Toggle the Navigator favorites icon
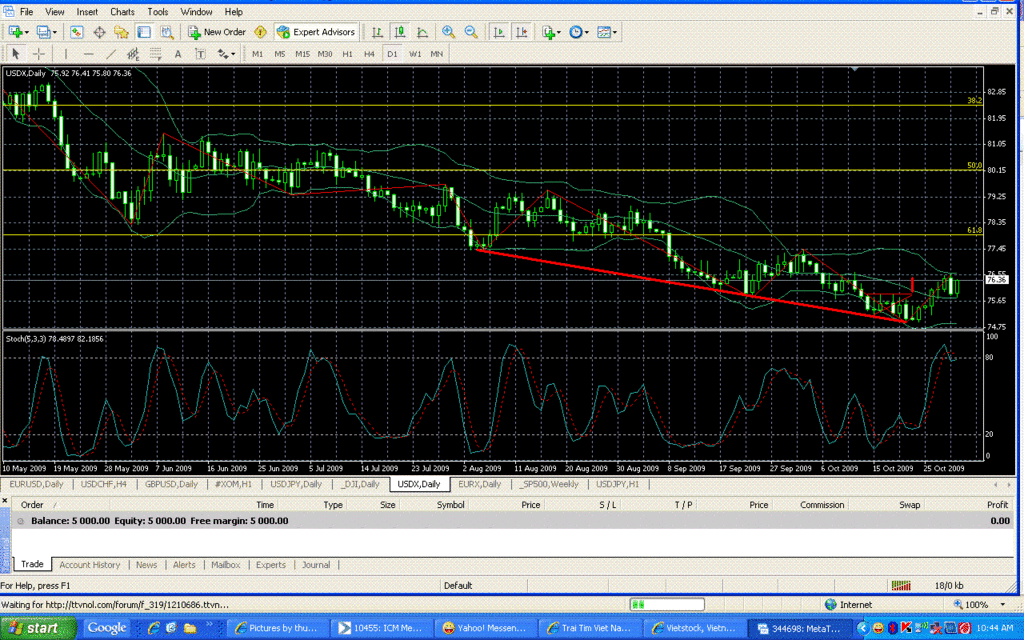Viewport: 1024px width, 640px height. coord(121,31)
